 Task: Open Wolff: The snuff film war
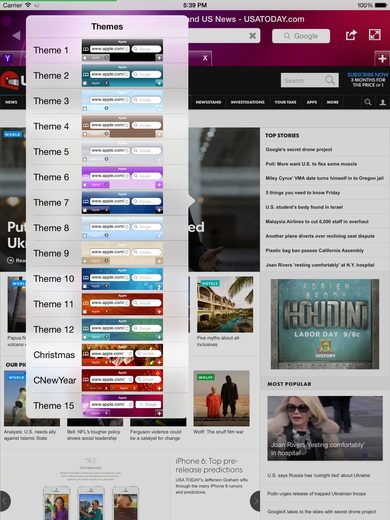[x=218, y=432]
